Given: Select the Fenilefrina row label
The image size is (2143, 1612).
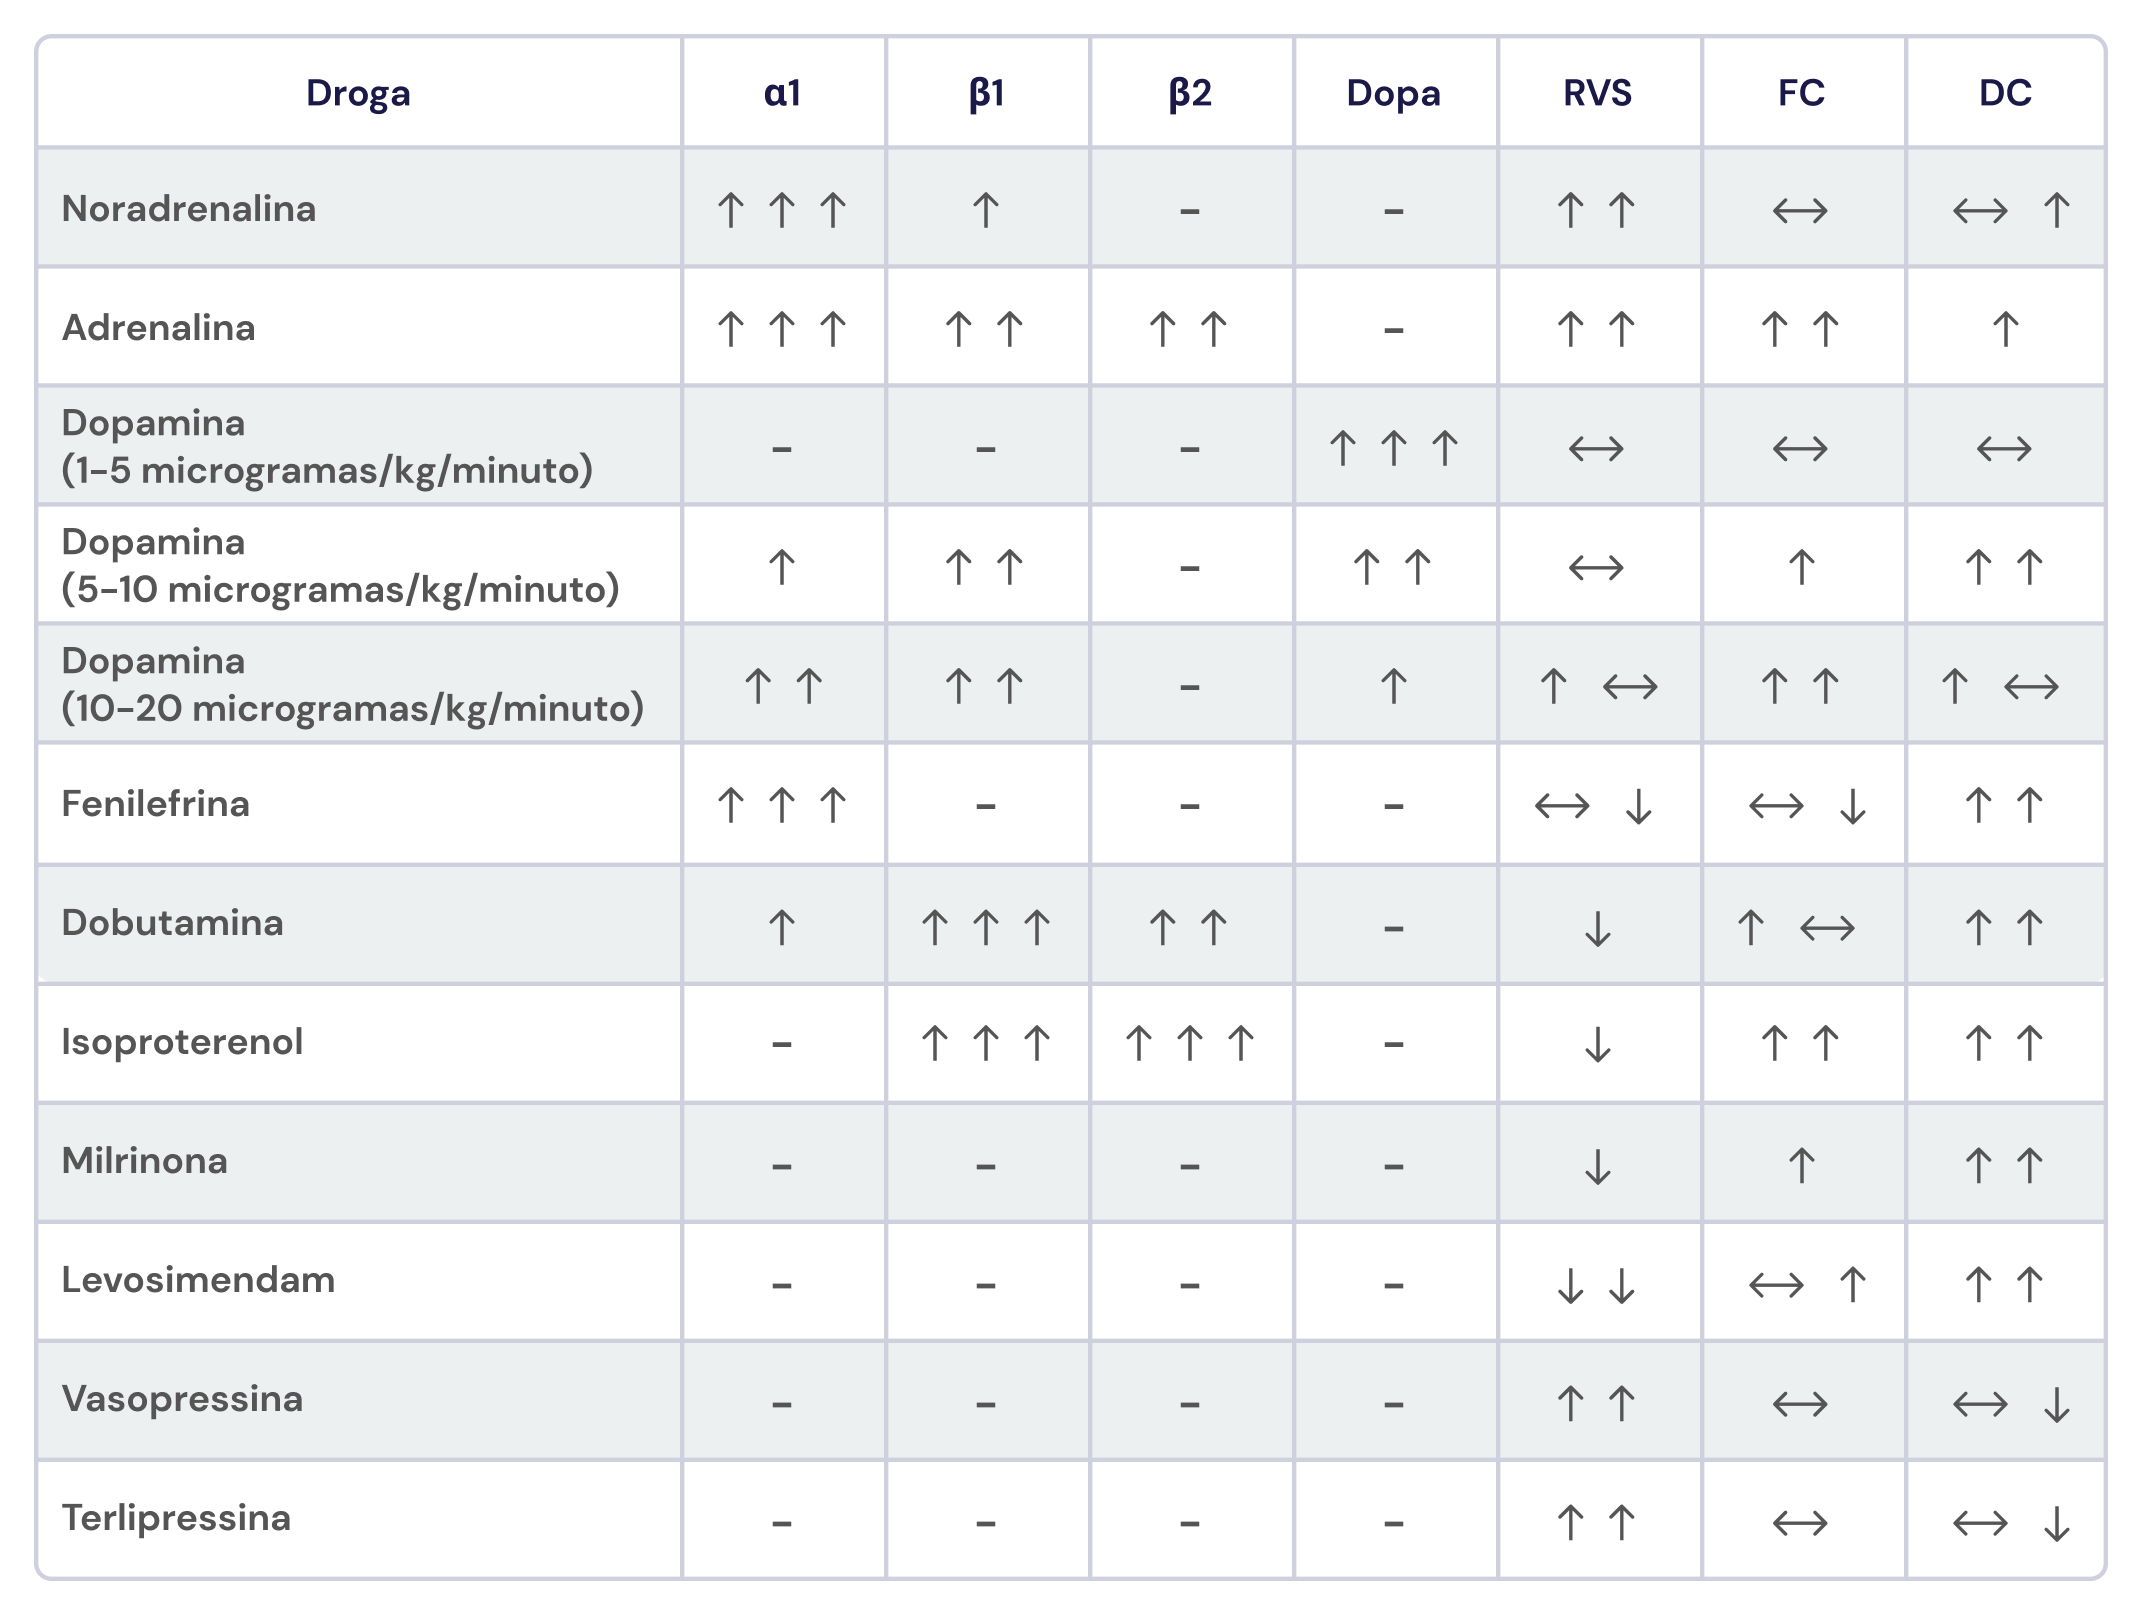Looking at the screenshot, I should (x=155, y=804).
